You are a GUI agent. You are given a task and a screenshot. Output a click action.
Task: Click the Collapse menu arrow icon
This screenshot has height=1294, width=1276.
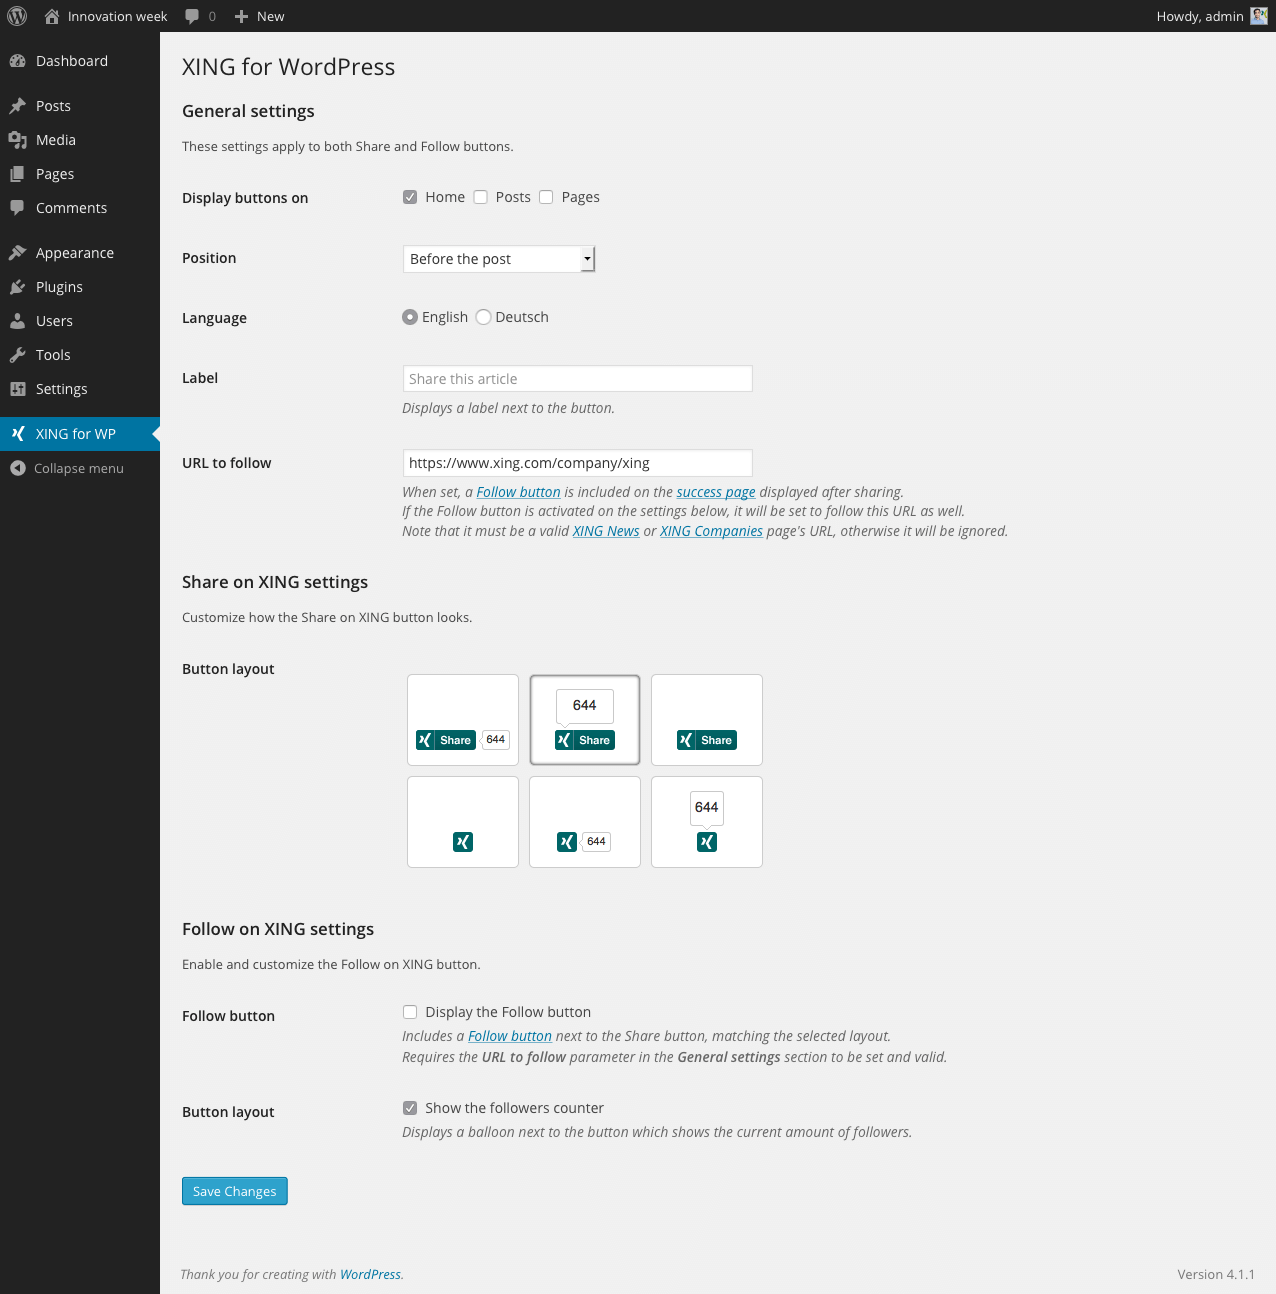click(x=17, y=468)
